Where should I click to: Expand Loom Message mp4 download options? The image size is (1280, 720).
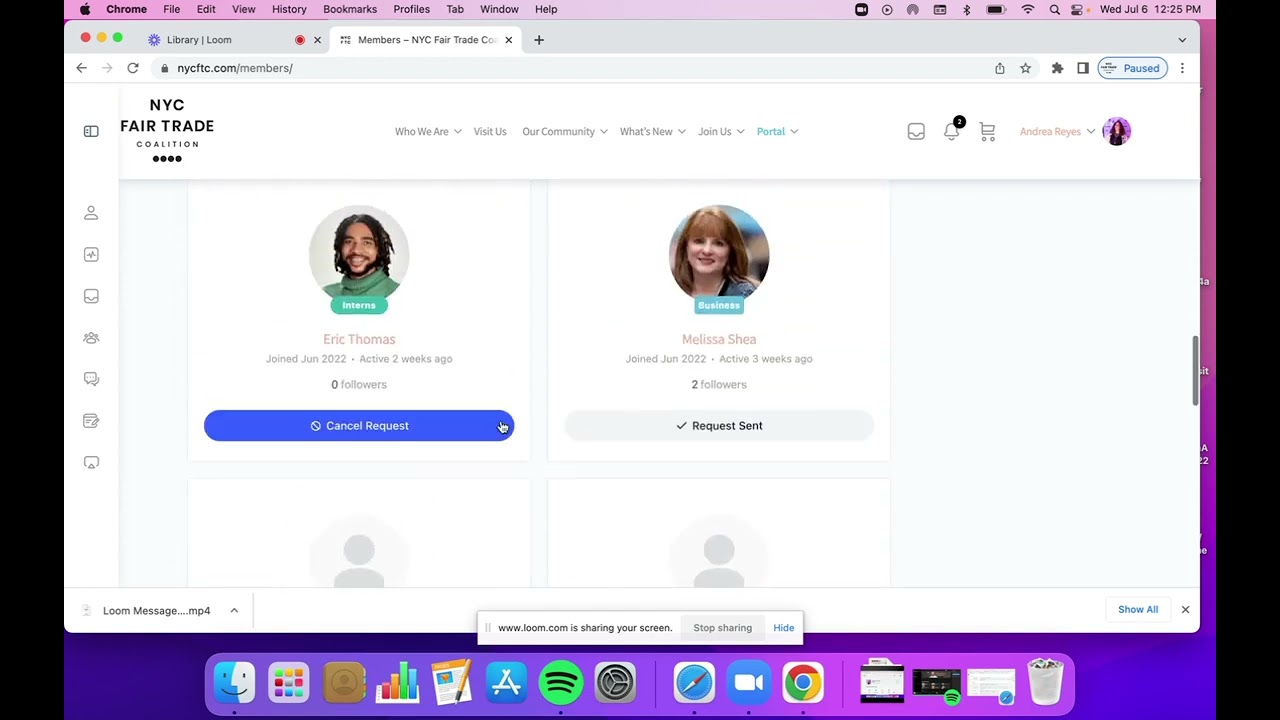pyautogui.click(x=234, y=610)
